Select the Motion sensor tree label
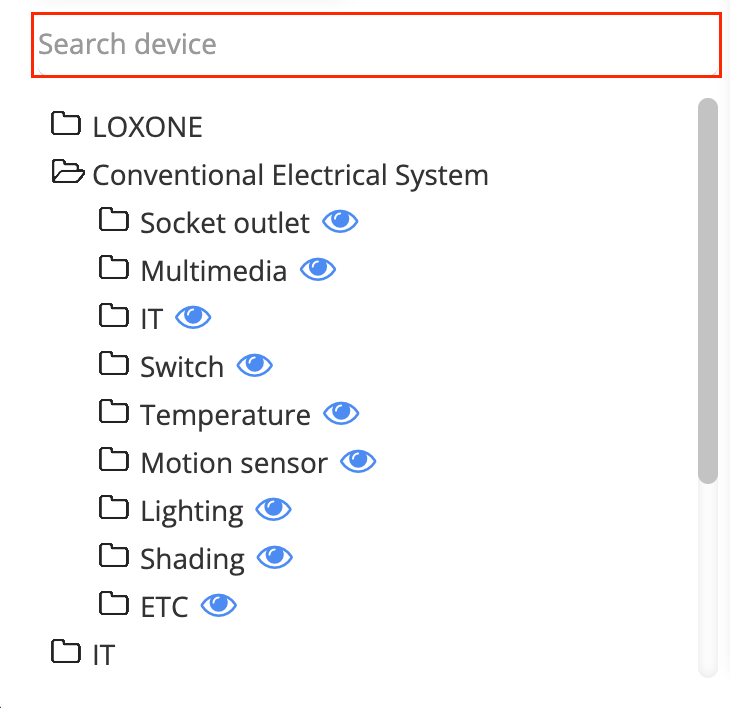730x708 pixels. coord(234,463)
